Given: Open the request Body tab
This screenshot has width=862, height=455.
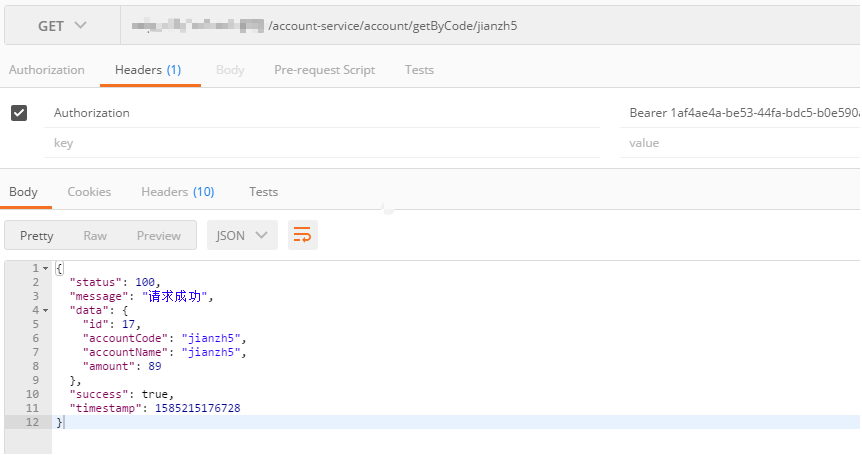Looking at the screenshot, I should coord(230,70).
